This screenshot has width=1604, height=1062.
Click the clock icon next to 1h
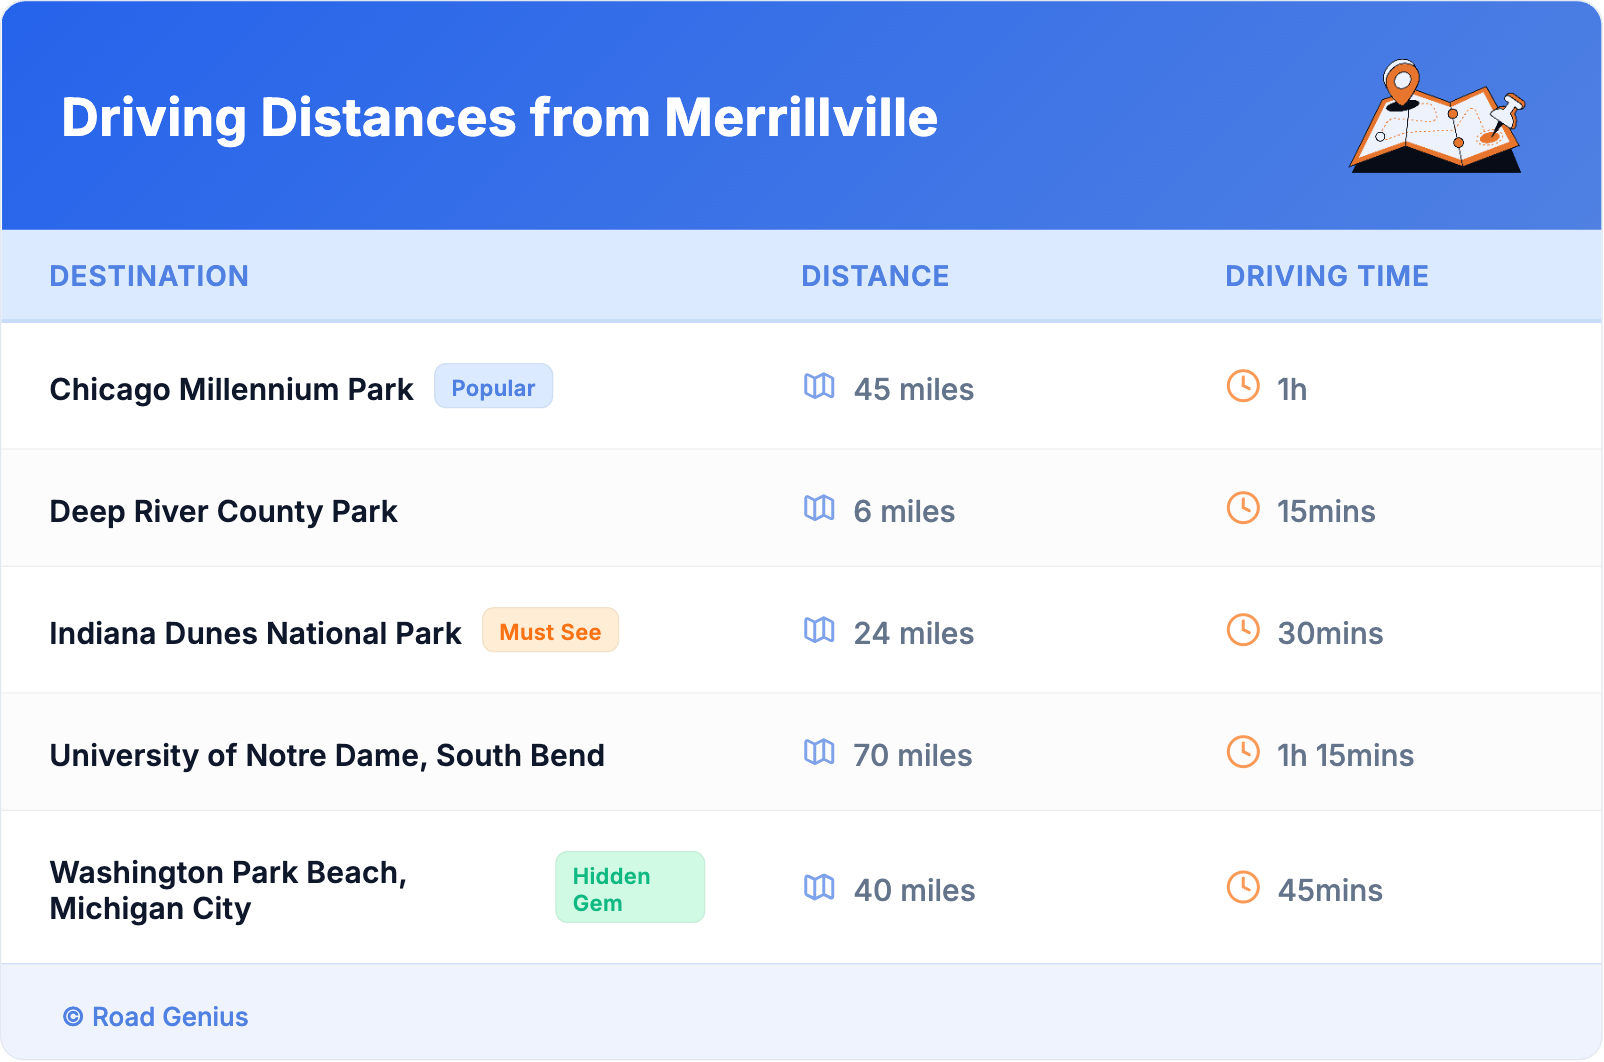pos(1243,386)
